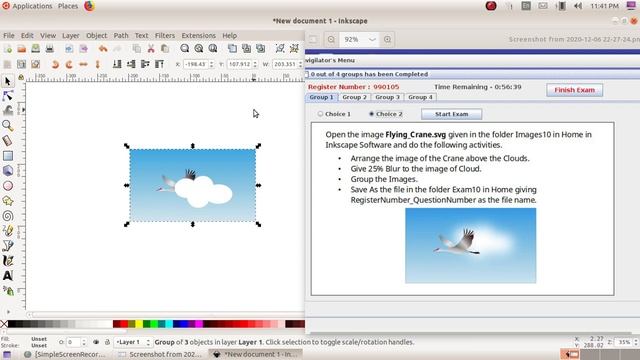Open the Extensions menu

tap(199, 36)
